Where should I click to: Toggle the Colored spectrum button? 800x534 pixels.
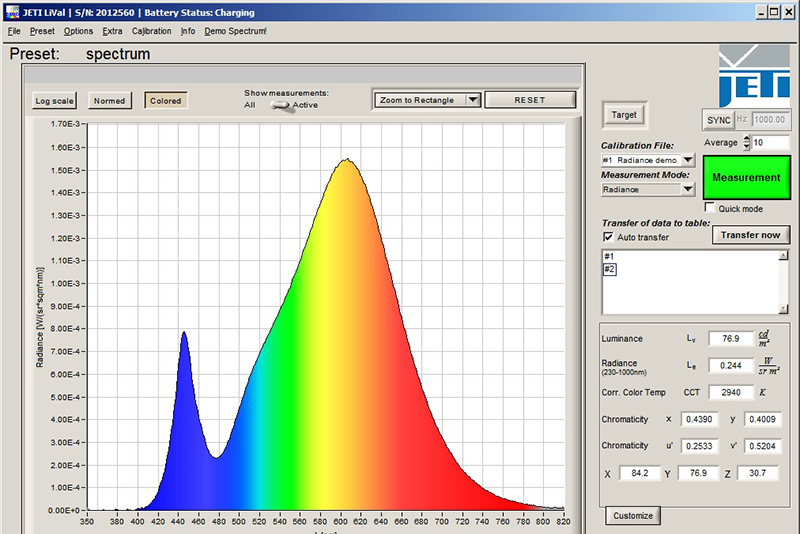pyautogui.click(x=166, y=101)
